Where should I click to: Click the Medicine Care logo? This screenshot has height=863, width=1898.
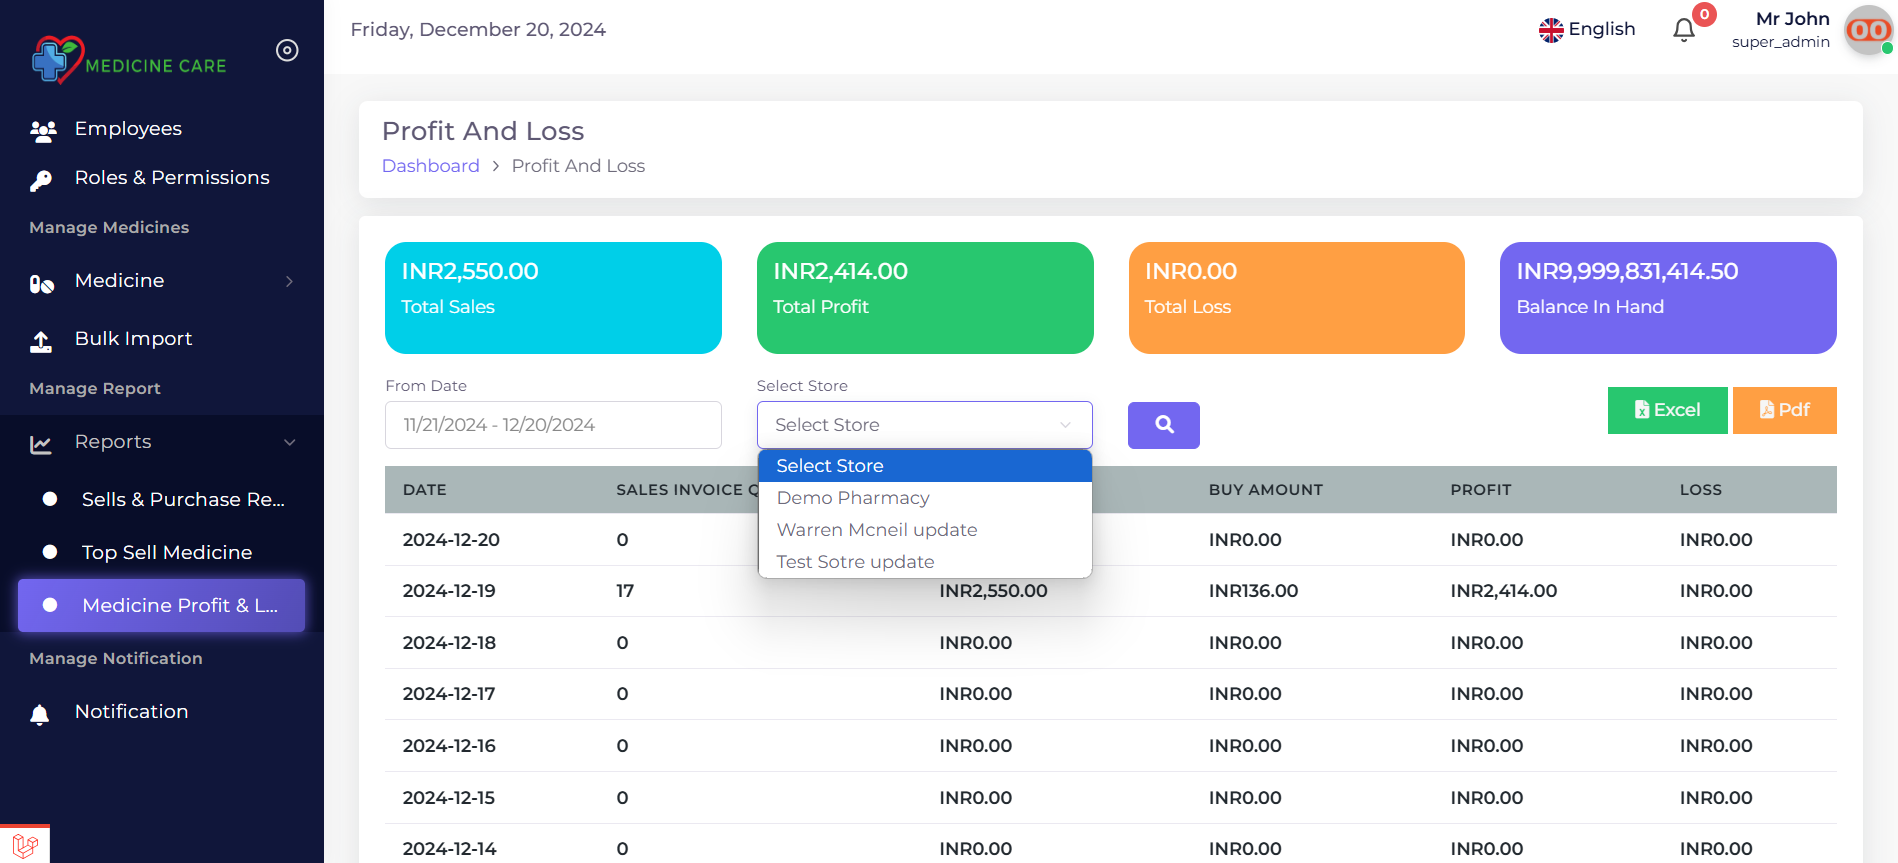pyautogui.click(x=129, y=59)
